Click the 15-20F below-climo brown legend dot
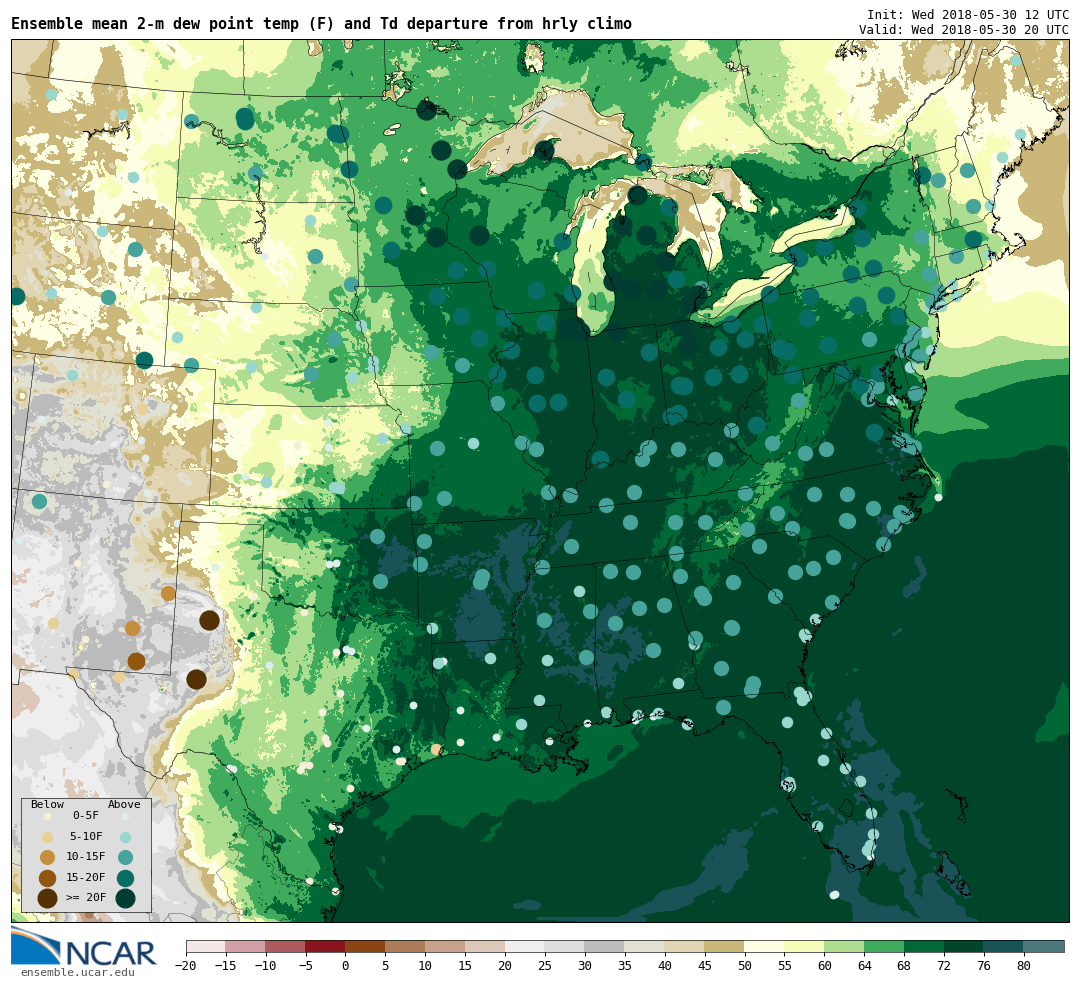This screenshot has height=985, width=1080. click(x=48, y=878)
